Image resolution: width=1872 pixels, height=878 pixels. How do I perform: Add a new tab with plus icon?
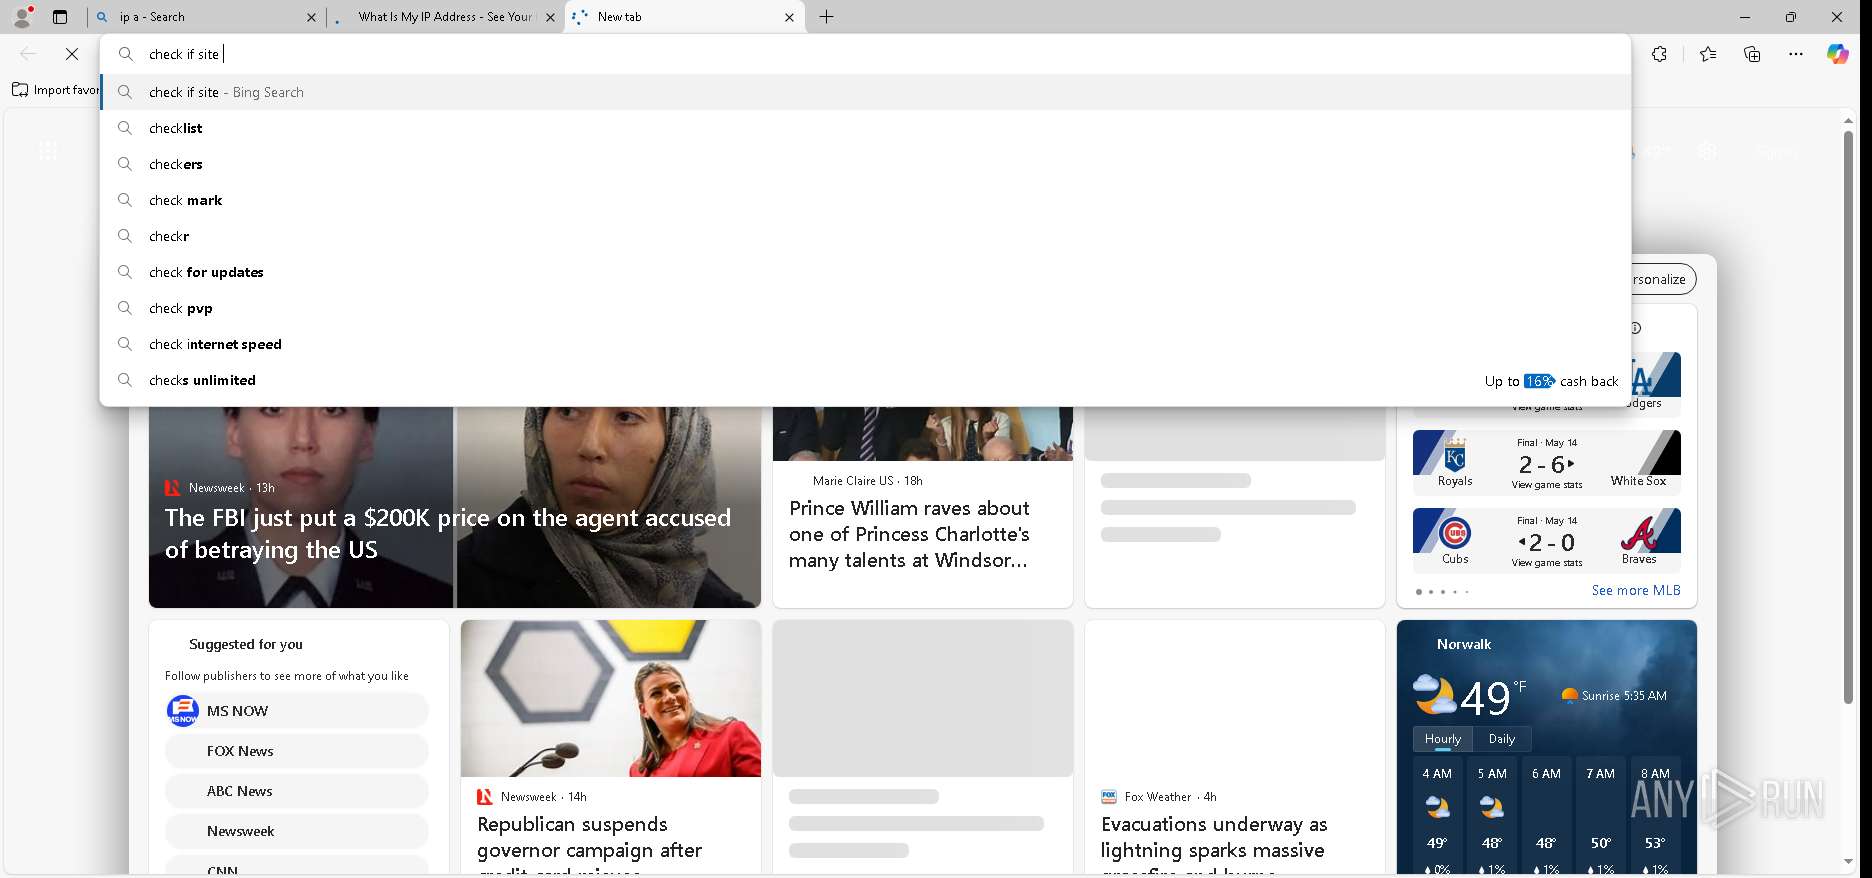827,17
